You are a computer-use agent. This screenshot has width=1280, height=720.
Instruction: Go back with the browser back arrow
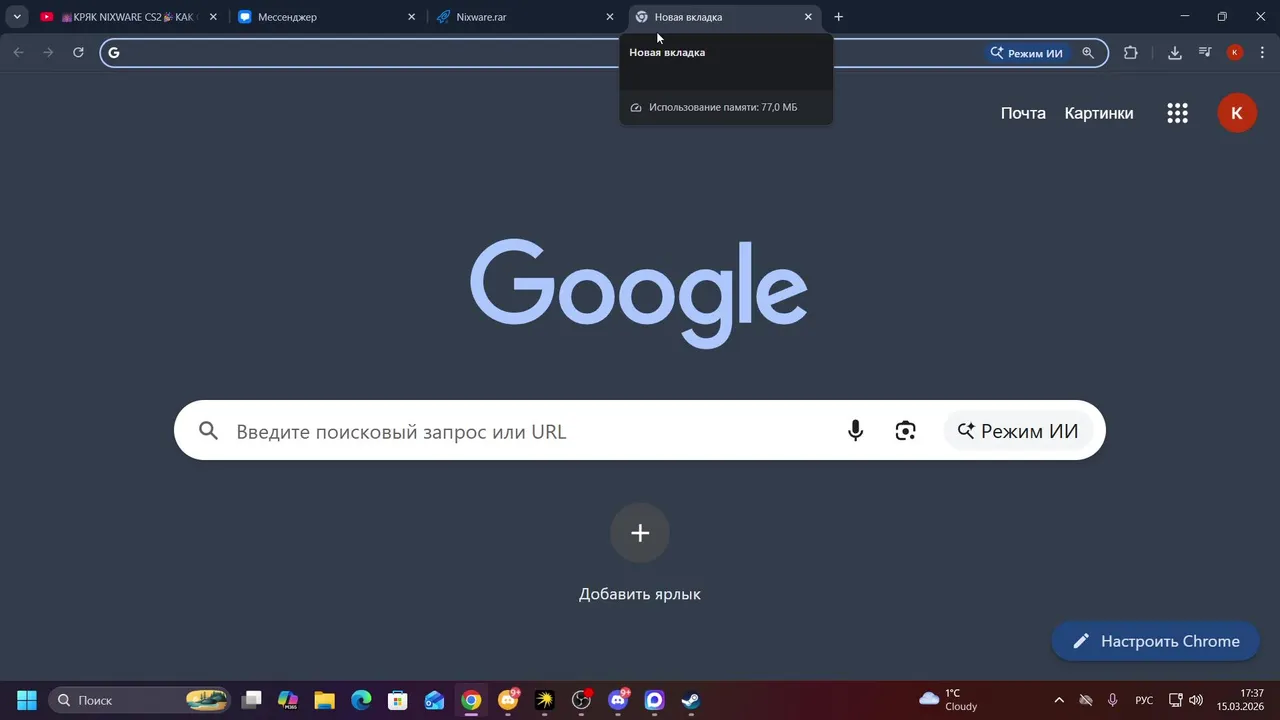[19, 52]
